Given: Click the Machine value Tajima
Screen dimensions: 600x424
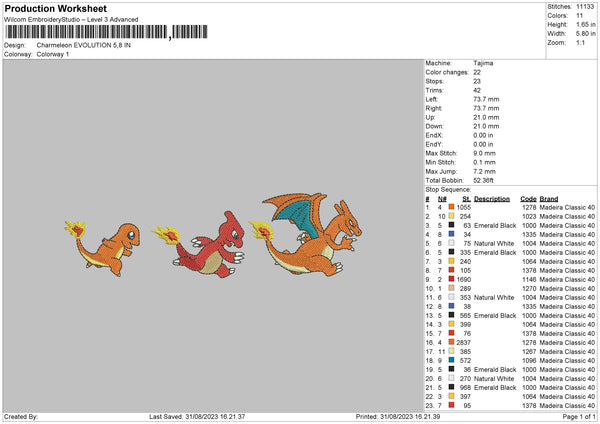Looking at the screenshot, I should (483, 62).
